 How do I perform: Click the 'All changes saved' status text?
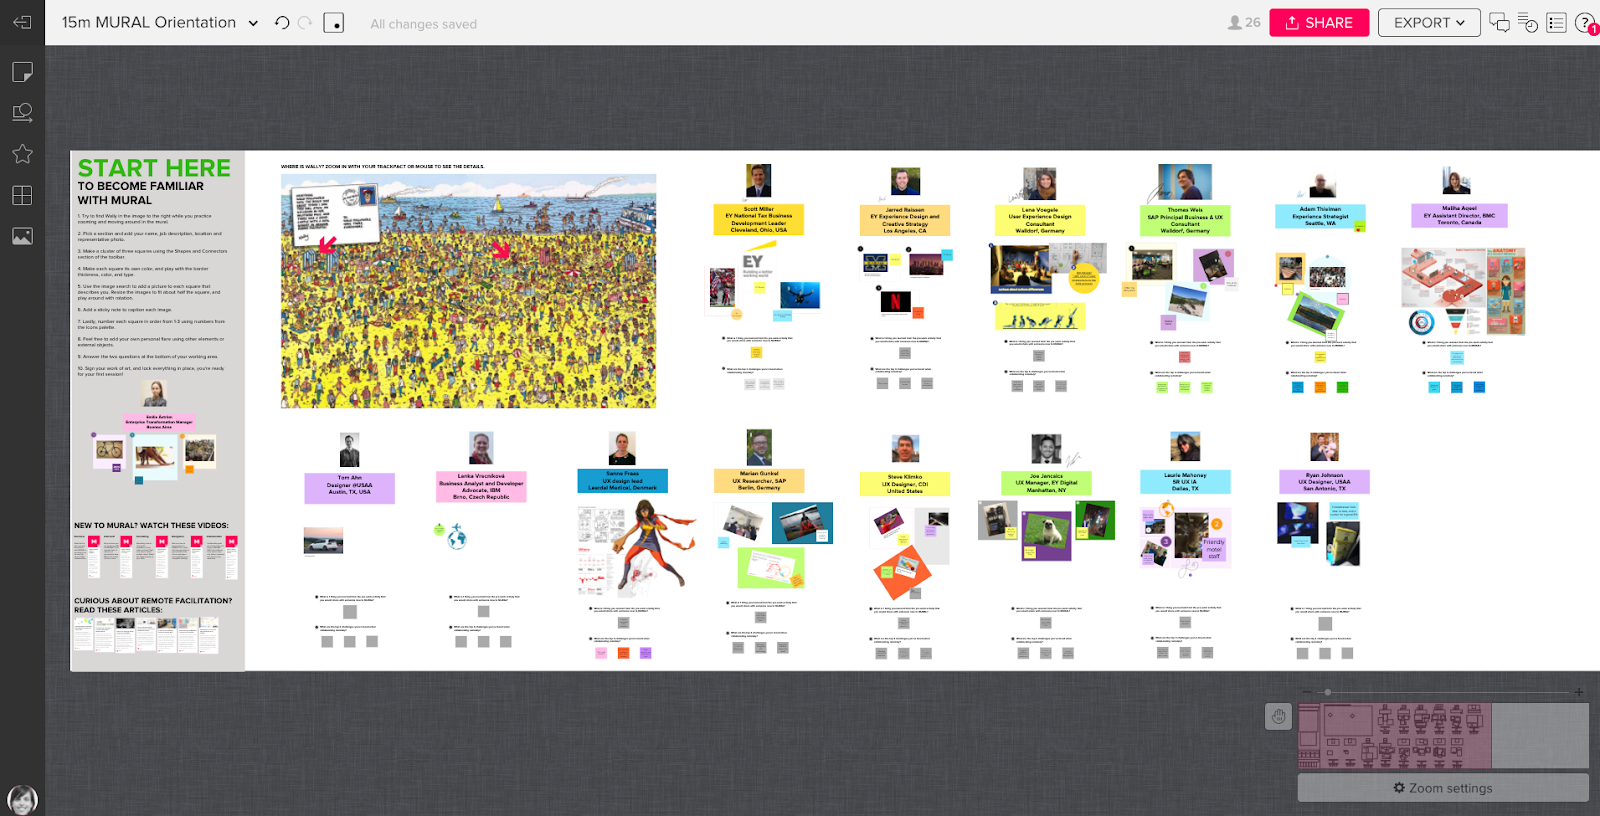(424, 24)
